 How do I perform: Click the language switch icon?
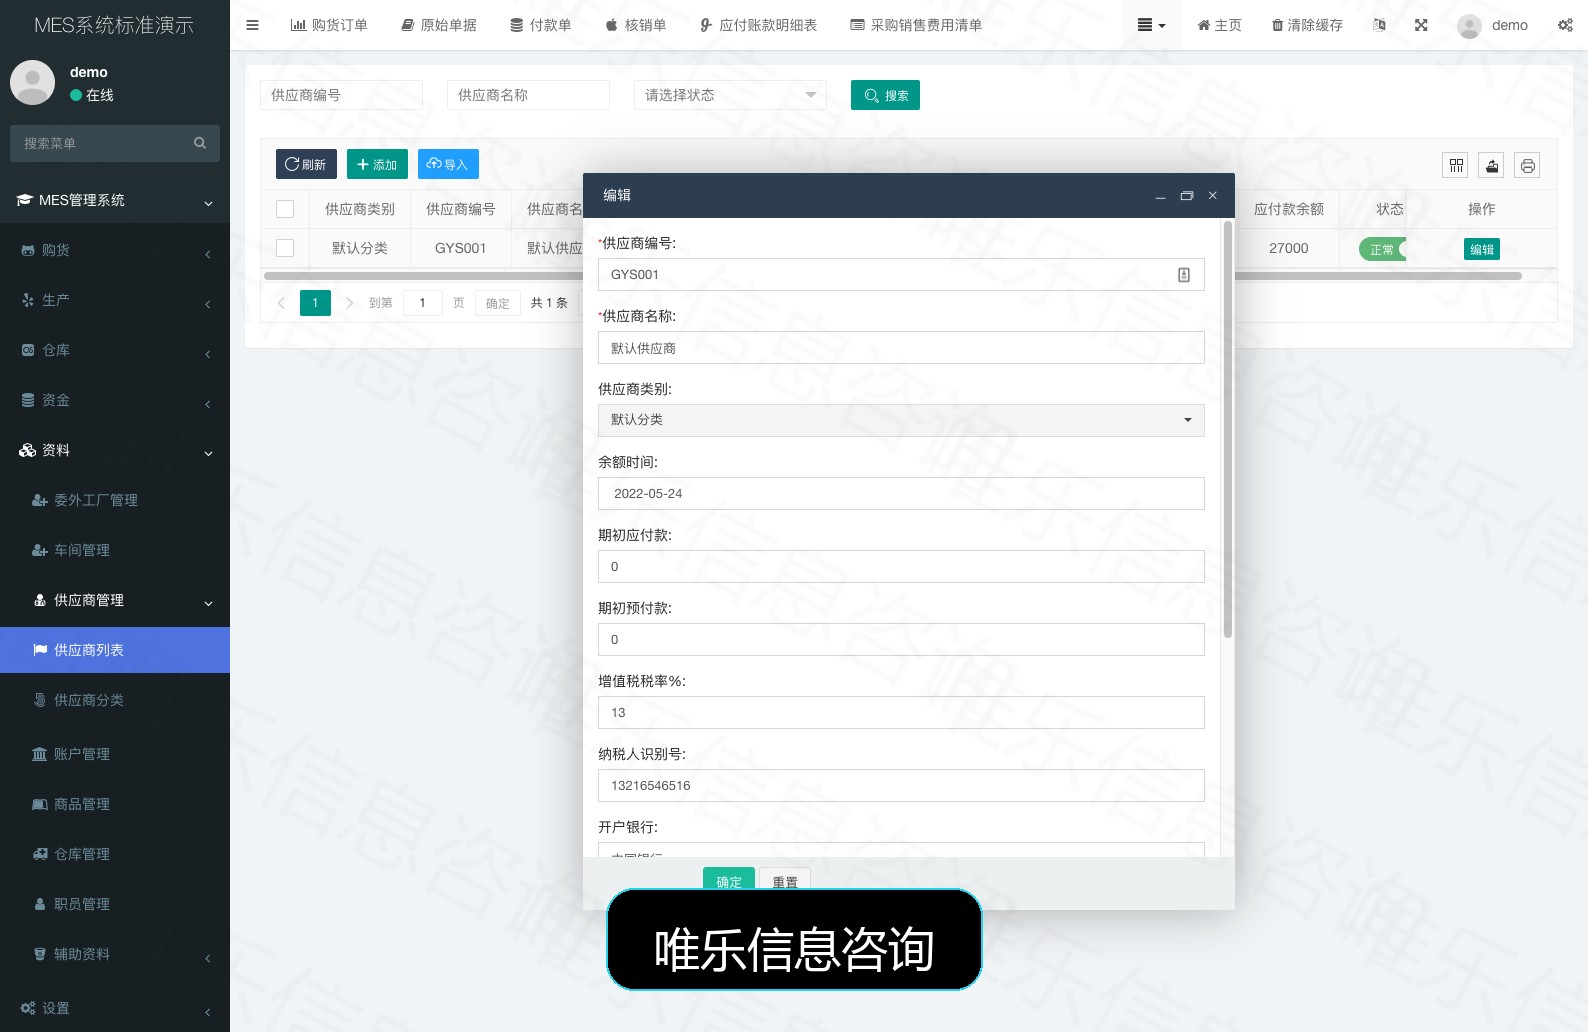(1380, 25)
